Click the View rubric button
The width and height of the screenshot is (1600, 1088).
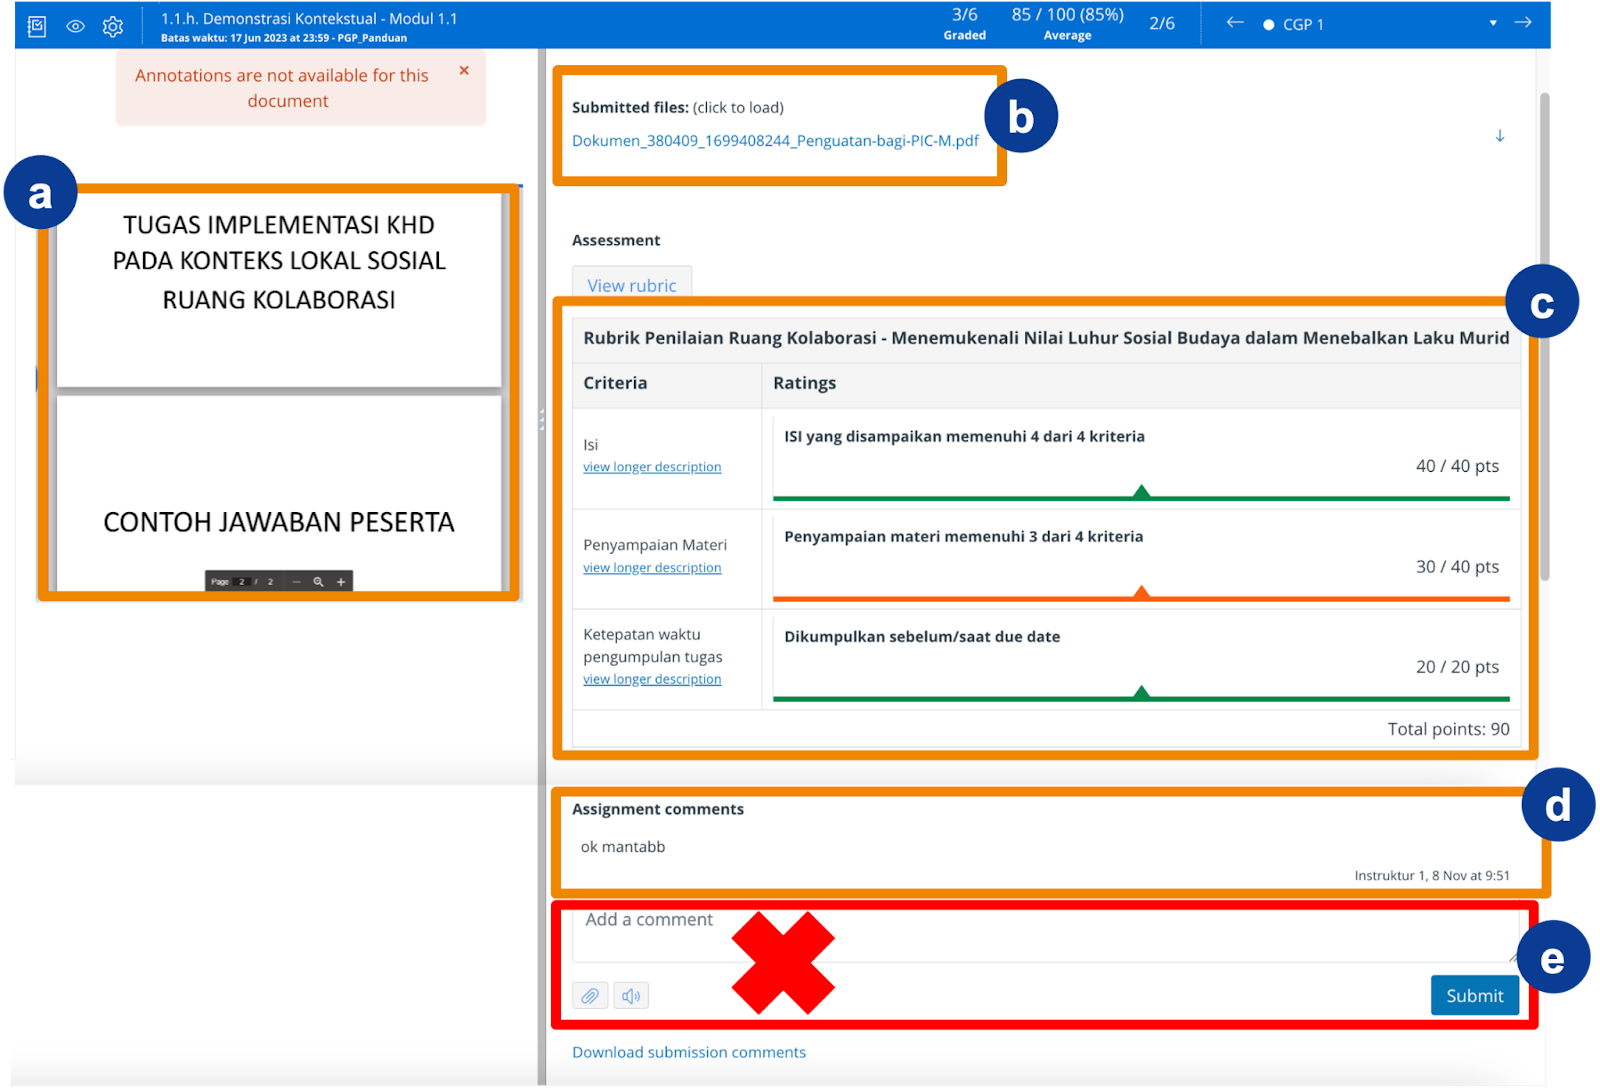632,285
